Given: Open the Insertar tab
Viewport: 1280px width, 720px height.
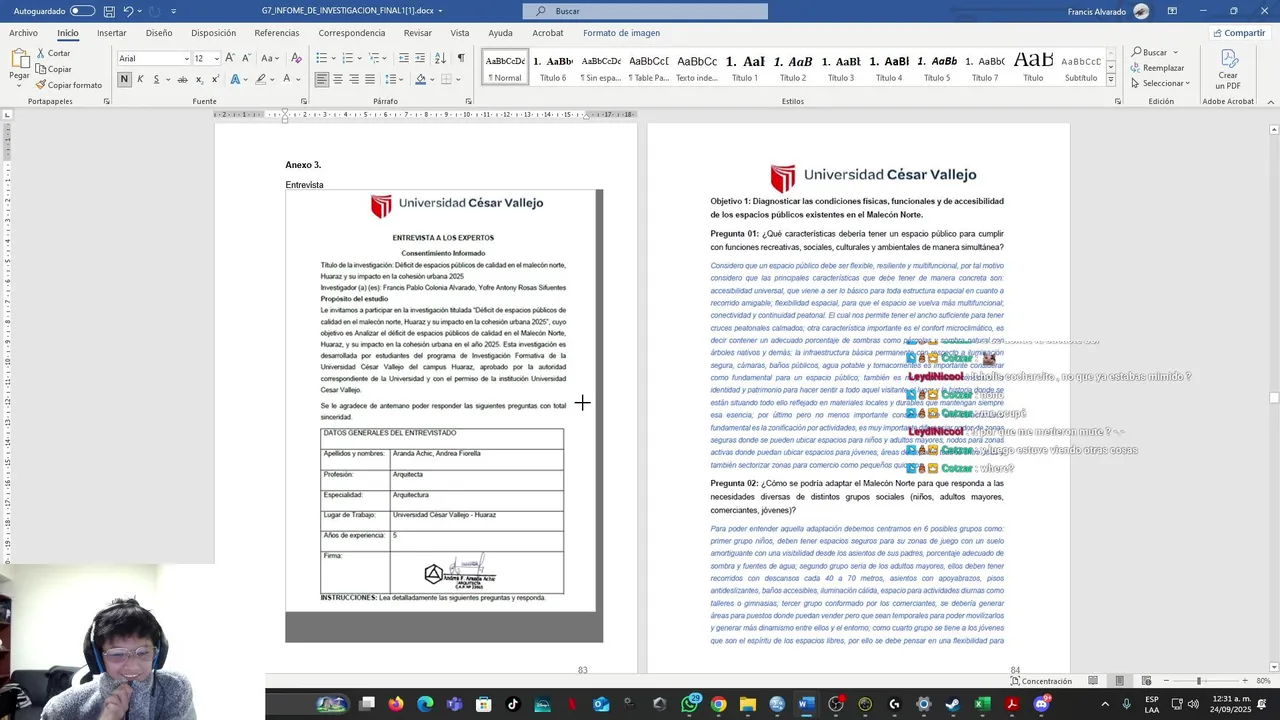Looking at the screenshot, I should (112, 33).
